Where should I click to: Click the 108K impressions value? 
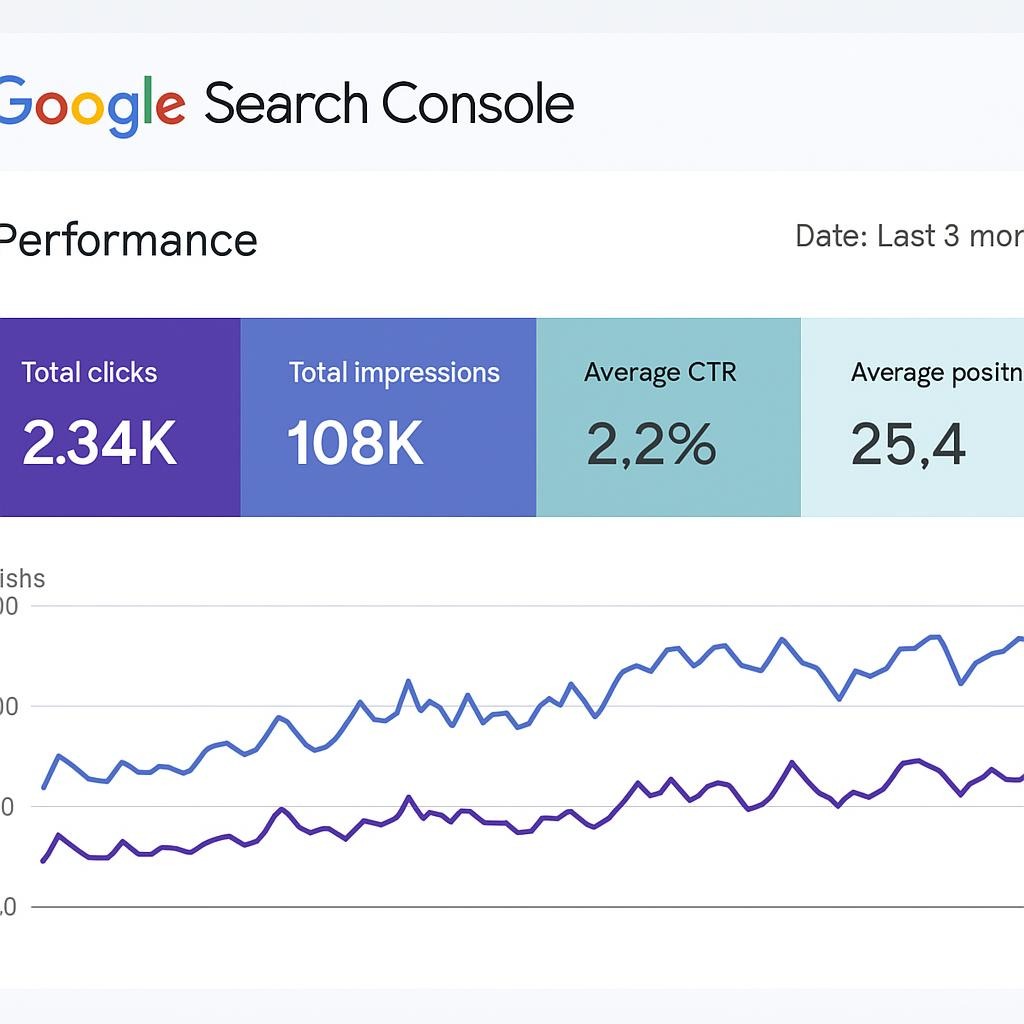(x=355, y=444)
